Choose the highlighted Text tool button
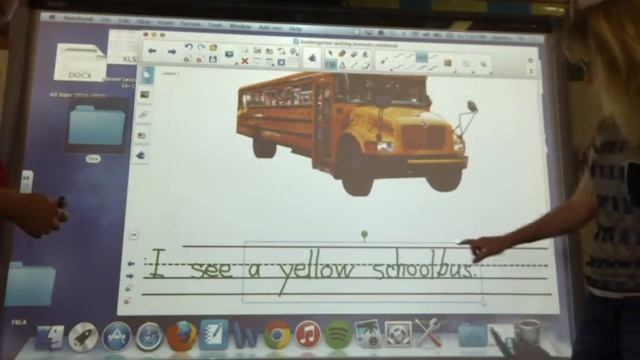 [x=331, y=65]
